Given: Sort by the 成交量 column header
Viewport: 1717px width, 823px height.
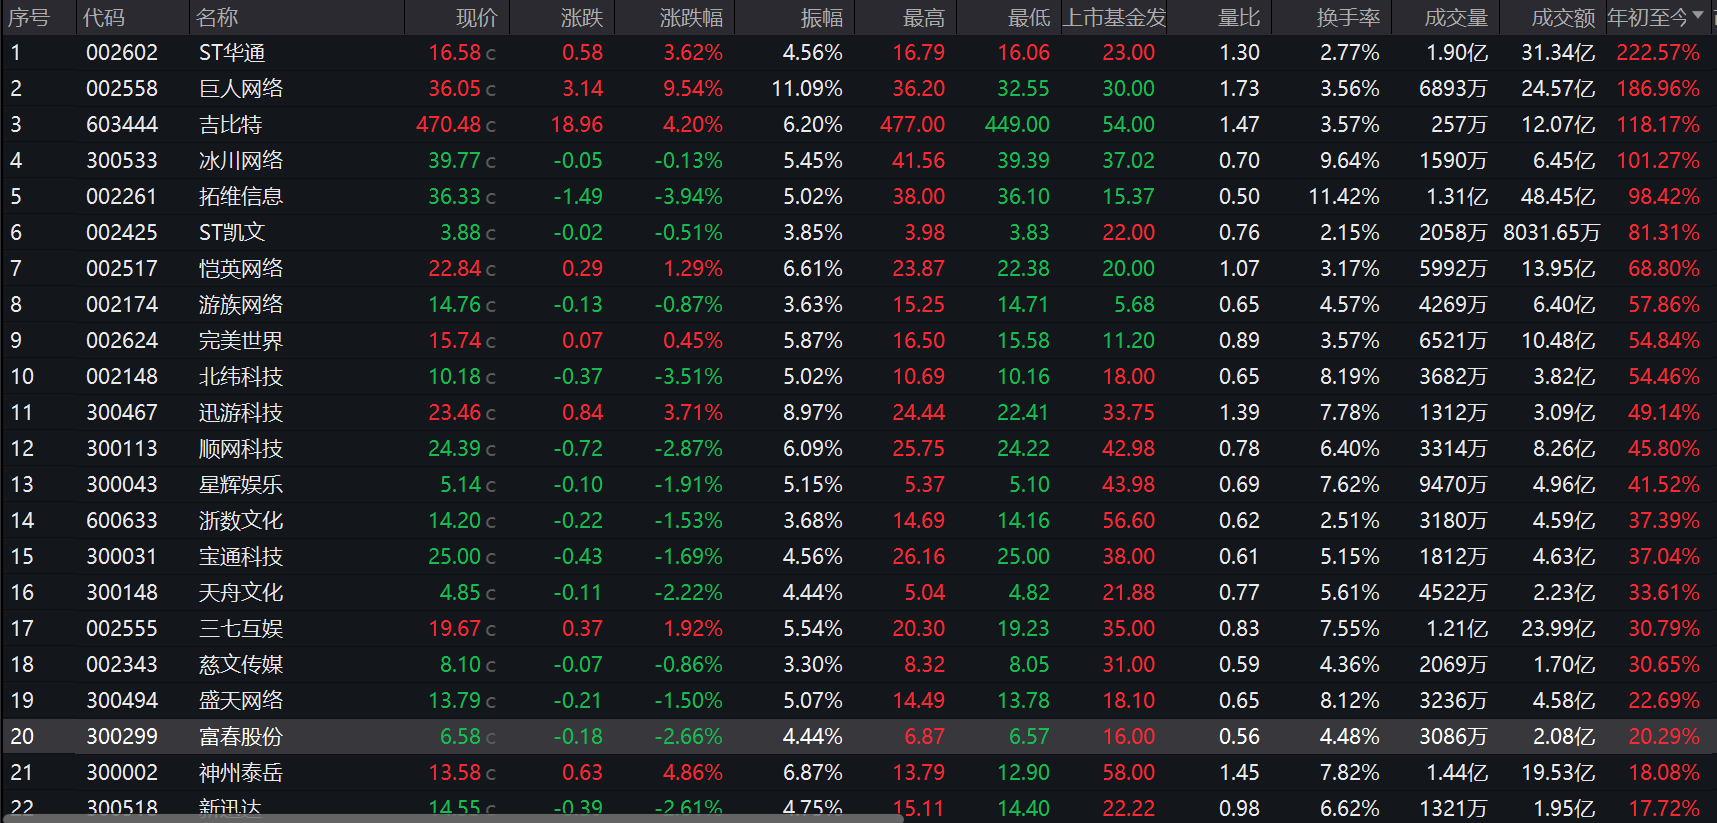Looking at the screenshot, I should coord(1456,17).
